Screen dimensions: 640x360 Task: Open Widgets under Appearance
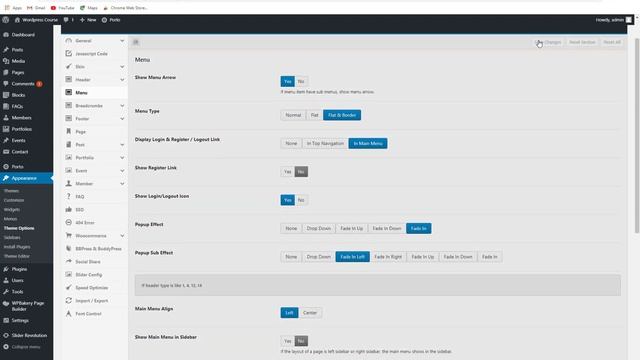pyautogui.click(x=12, y=209)
